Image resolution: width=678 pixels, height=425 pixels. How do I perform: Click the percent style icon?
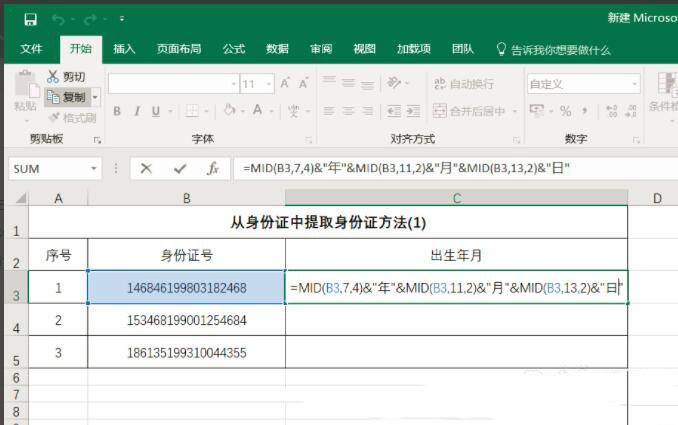tap(565, 111)
